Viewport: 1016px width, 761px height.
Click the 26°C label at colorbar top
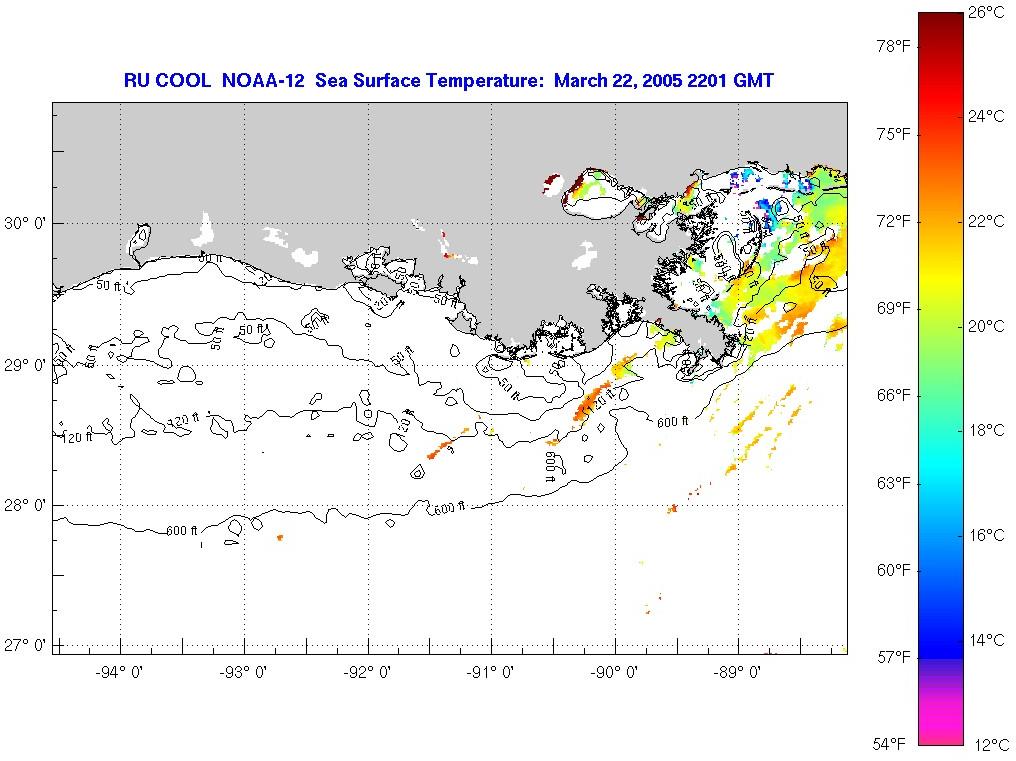tap(986, 12)
